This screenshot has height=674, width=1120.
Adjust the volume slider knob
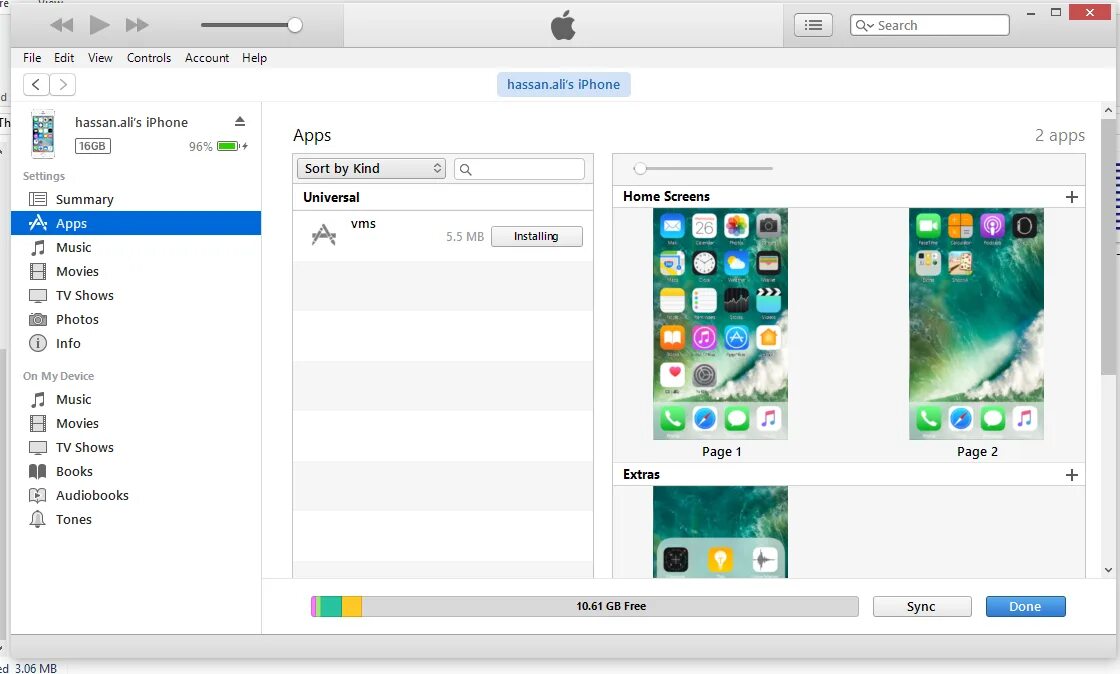294,26
